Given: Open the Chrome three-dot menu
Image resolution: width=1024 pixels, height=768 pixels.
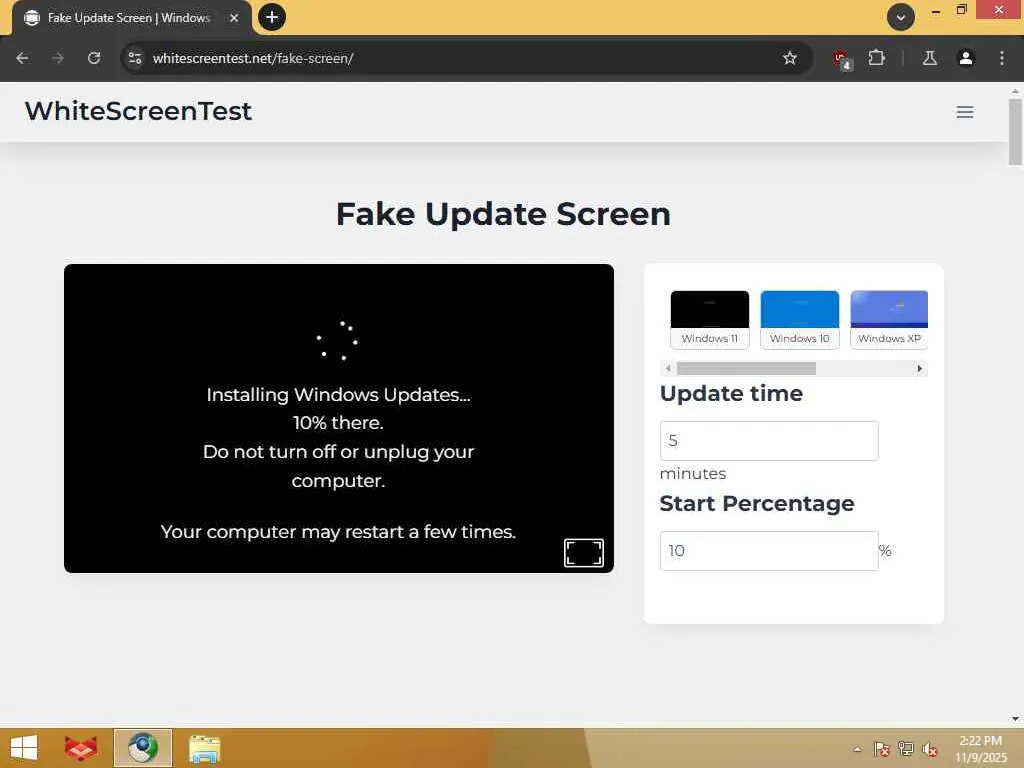Looking at the screenshot, I should tap(1002, 58).
